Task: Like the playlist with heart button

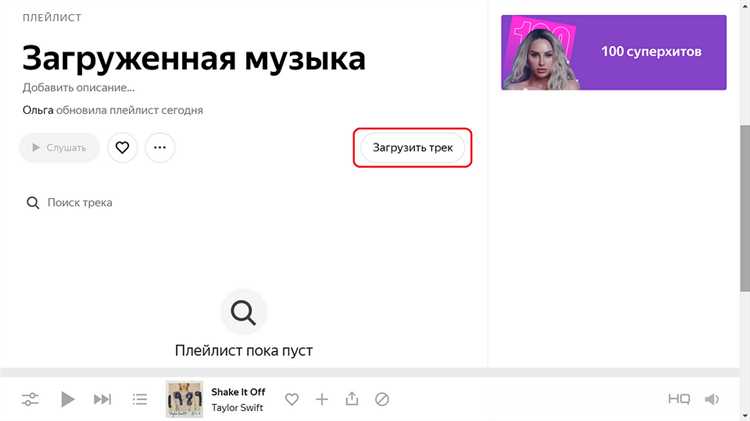Action: (122, 147)
